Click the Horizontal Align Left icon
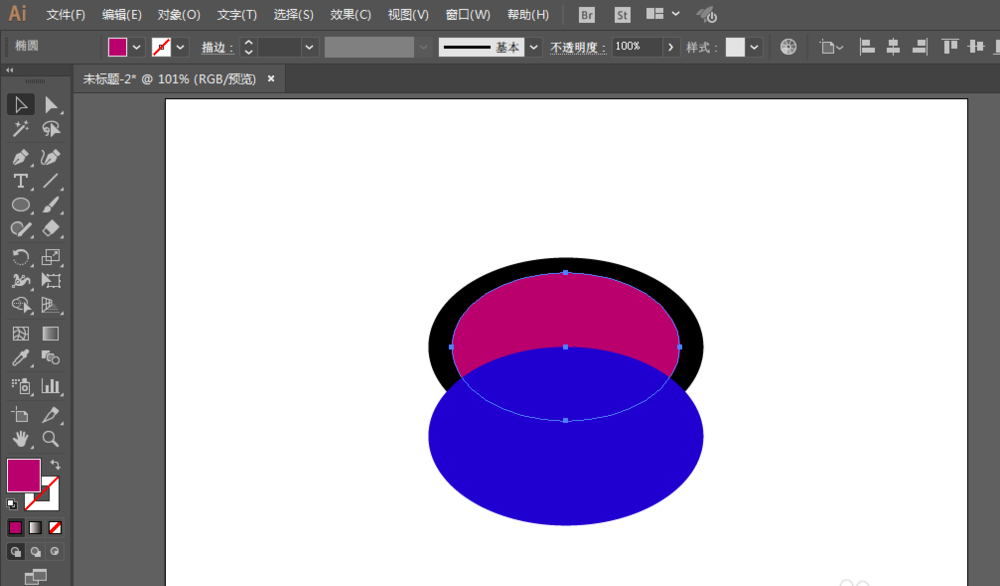The width and height of the screenshot is (1000, 586). tap(867, 47)
